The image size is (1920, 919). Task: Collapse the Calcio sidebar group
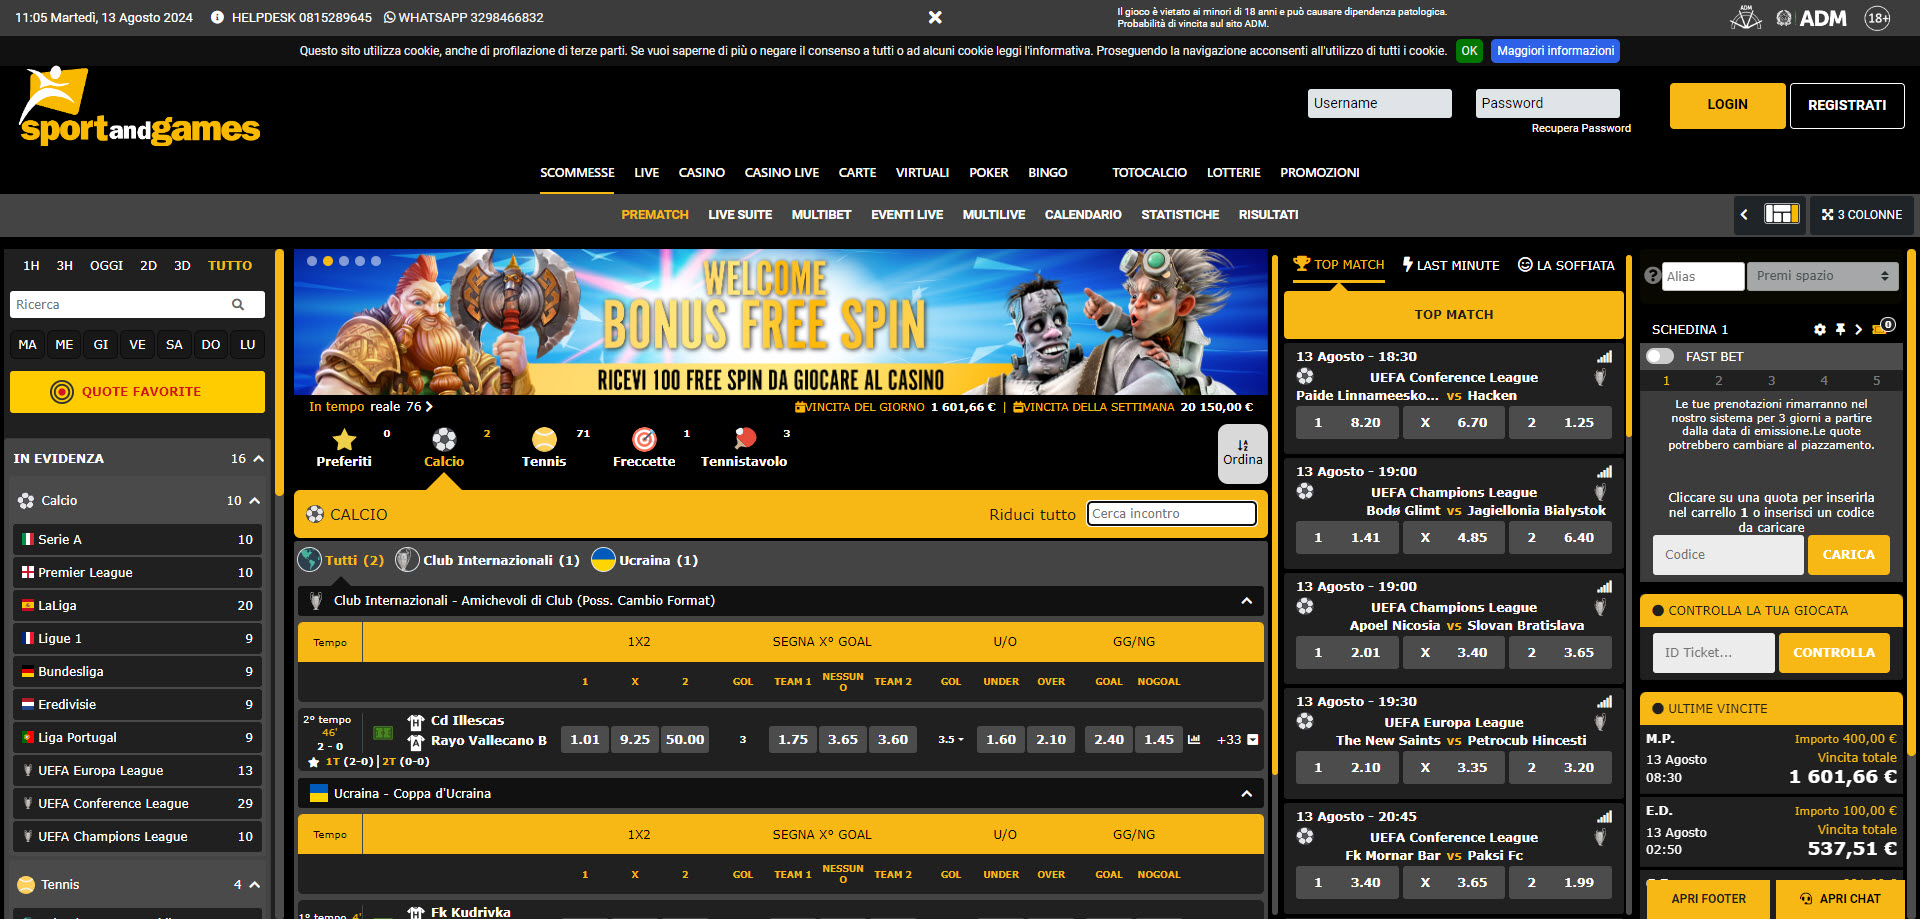point(254,500)
